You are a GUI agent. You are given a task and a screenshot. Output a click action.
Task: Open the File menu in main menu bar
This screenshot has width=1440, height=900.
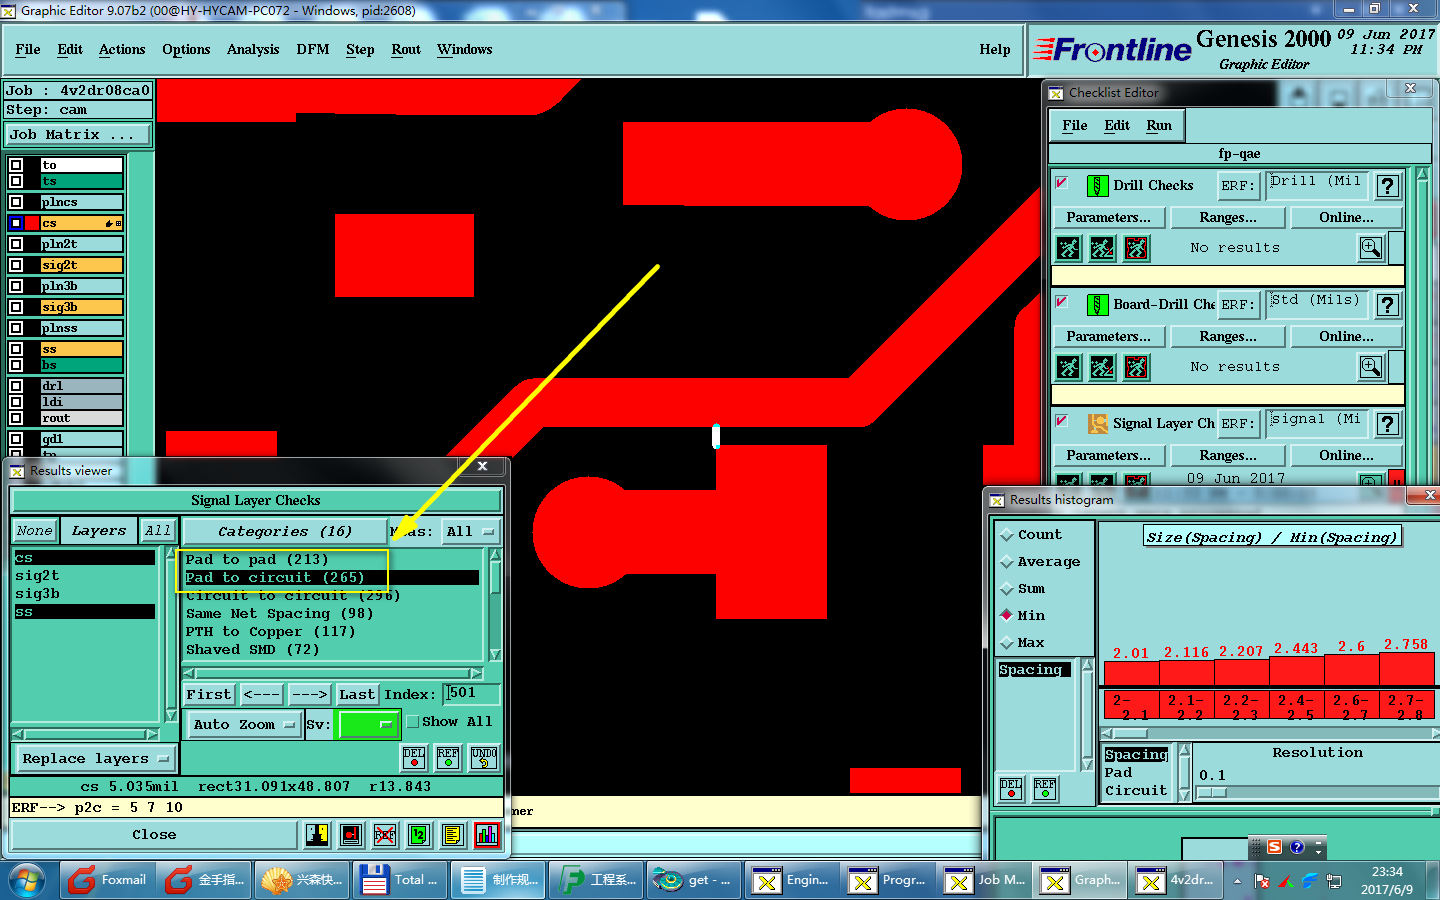coord(28,50)
